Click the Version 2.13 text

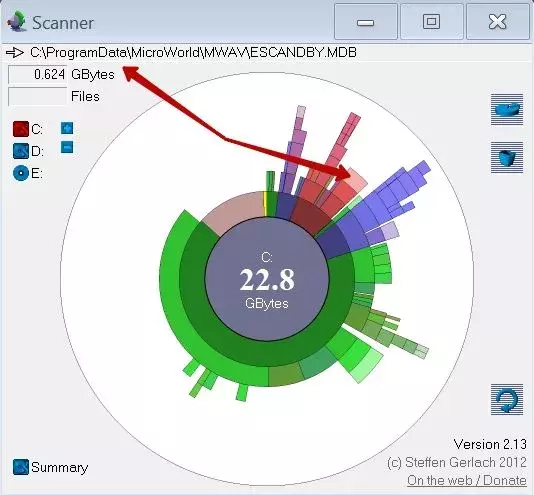point(490,444)
